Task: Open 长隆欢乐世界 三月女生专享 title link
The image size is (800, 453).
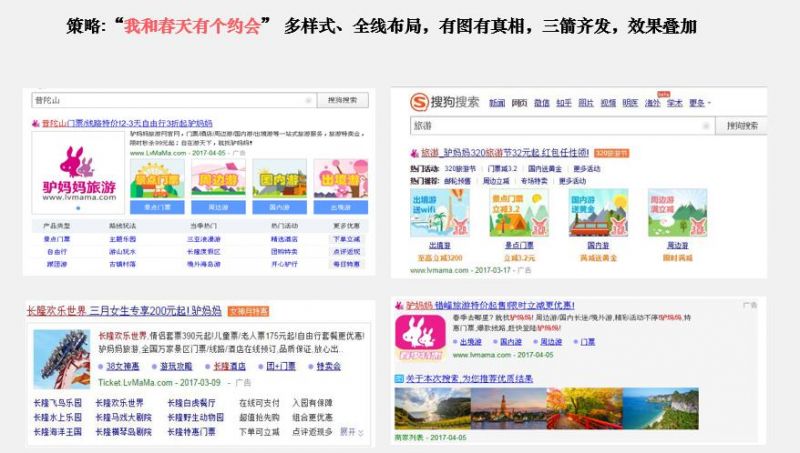Action: 124,311
